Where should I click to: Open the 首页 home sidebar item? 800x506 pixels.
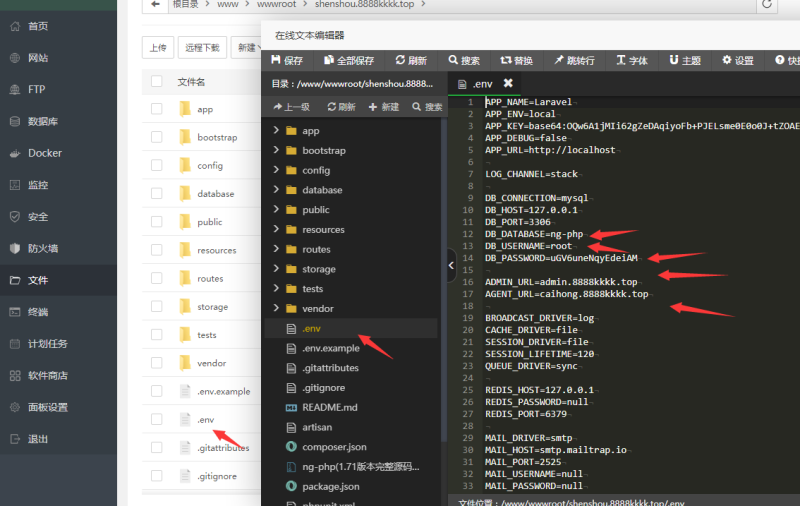pos(58,26)
